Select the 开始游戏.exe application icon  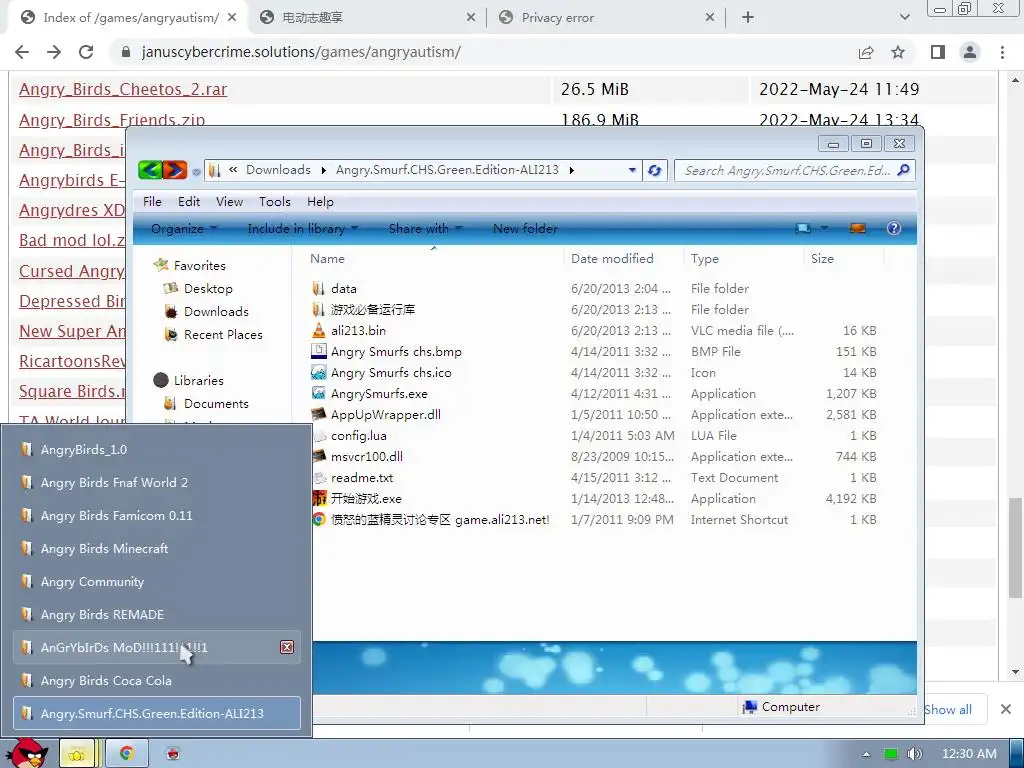[x=319, y=498]
